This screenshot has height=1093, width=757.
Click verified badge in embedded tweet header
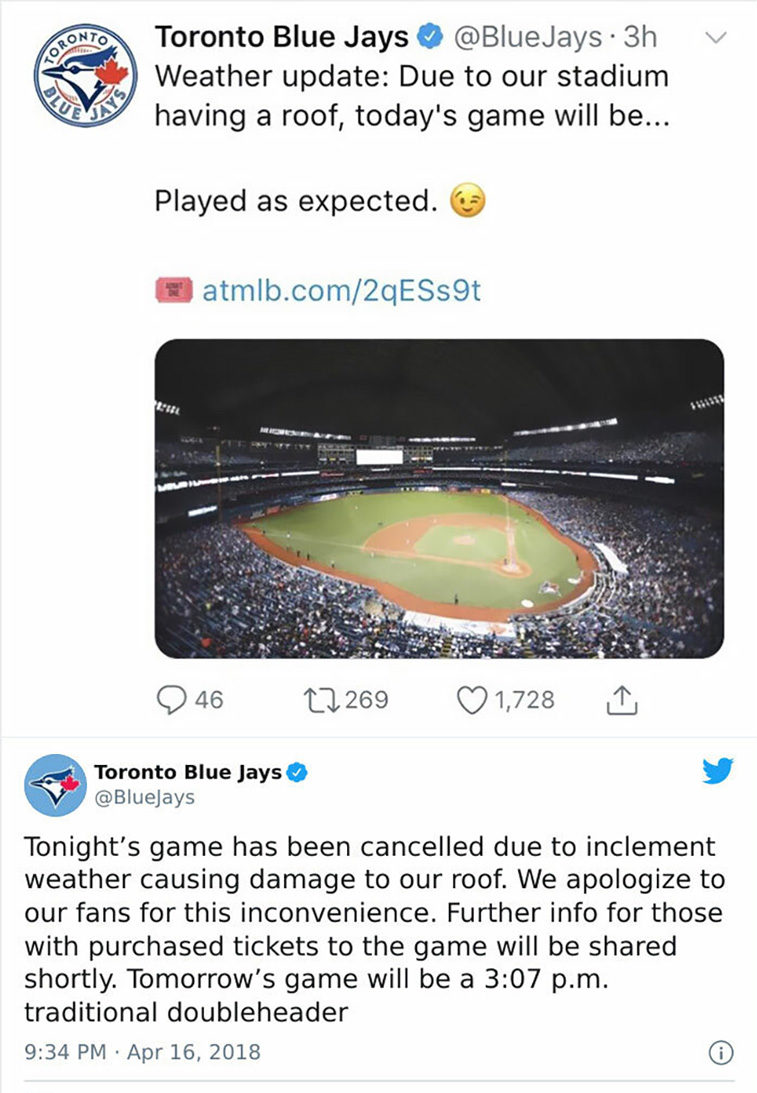(x=298, y=772)
